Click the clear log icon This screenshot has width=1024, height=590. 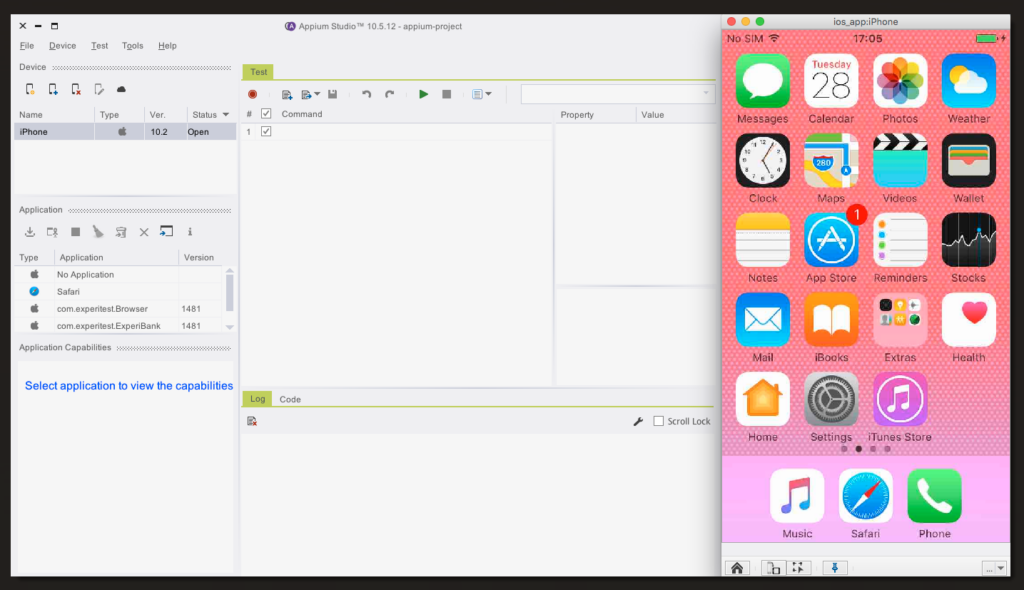click(x=252, y=421)
